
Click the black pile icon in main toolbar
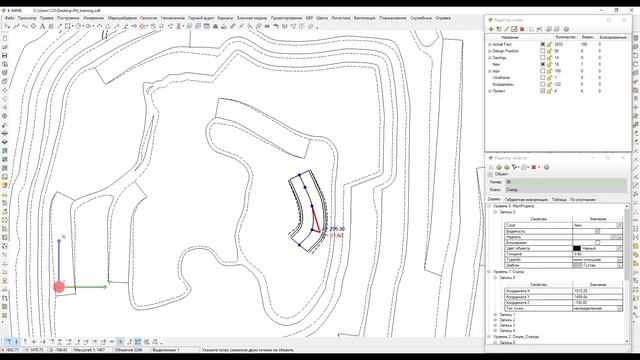click(215, 26)
